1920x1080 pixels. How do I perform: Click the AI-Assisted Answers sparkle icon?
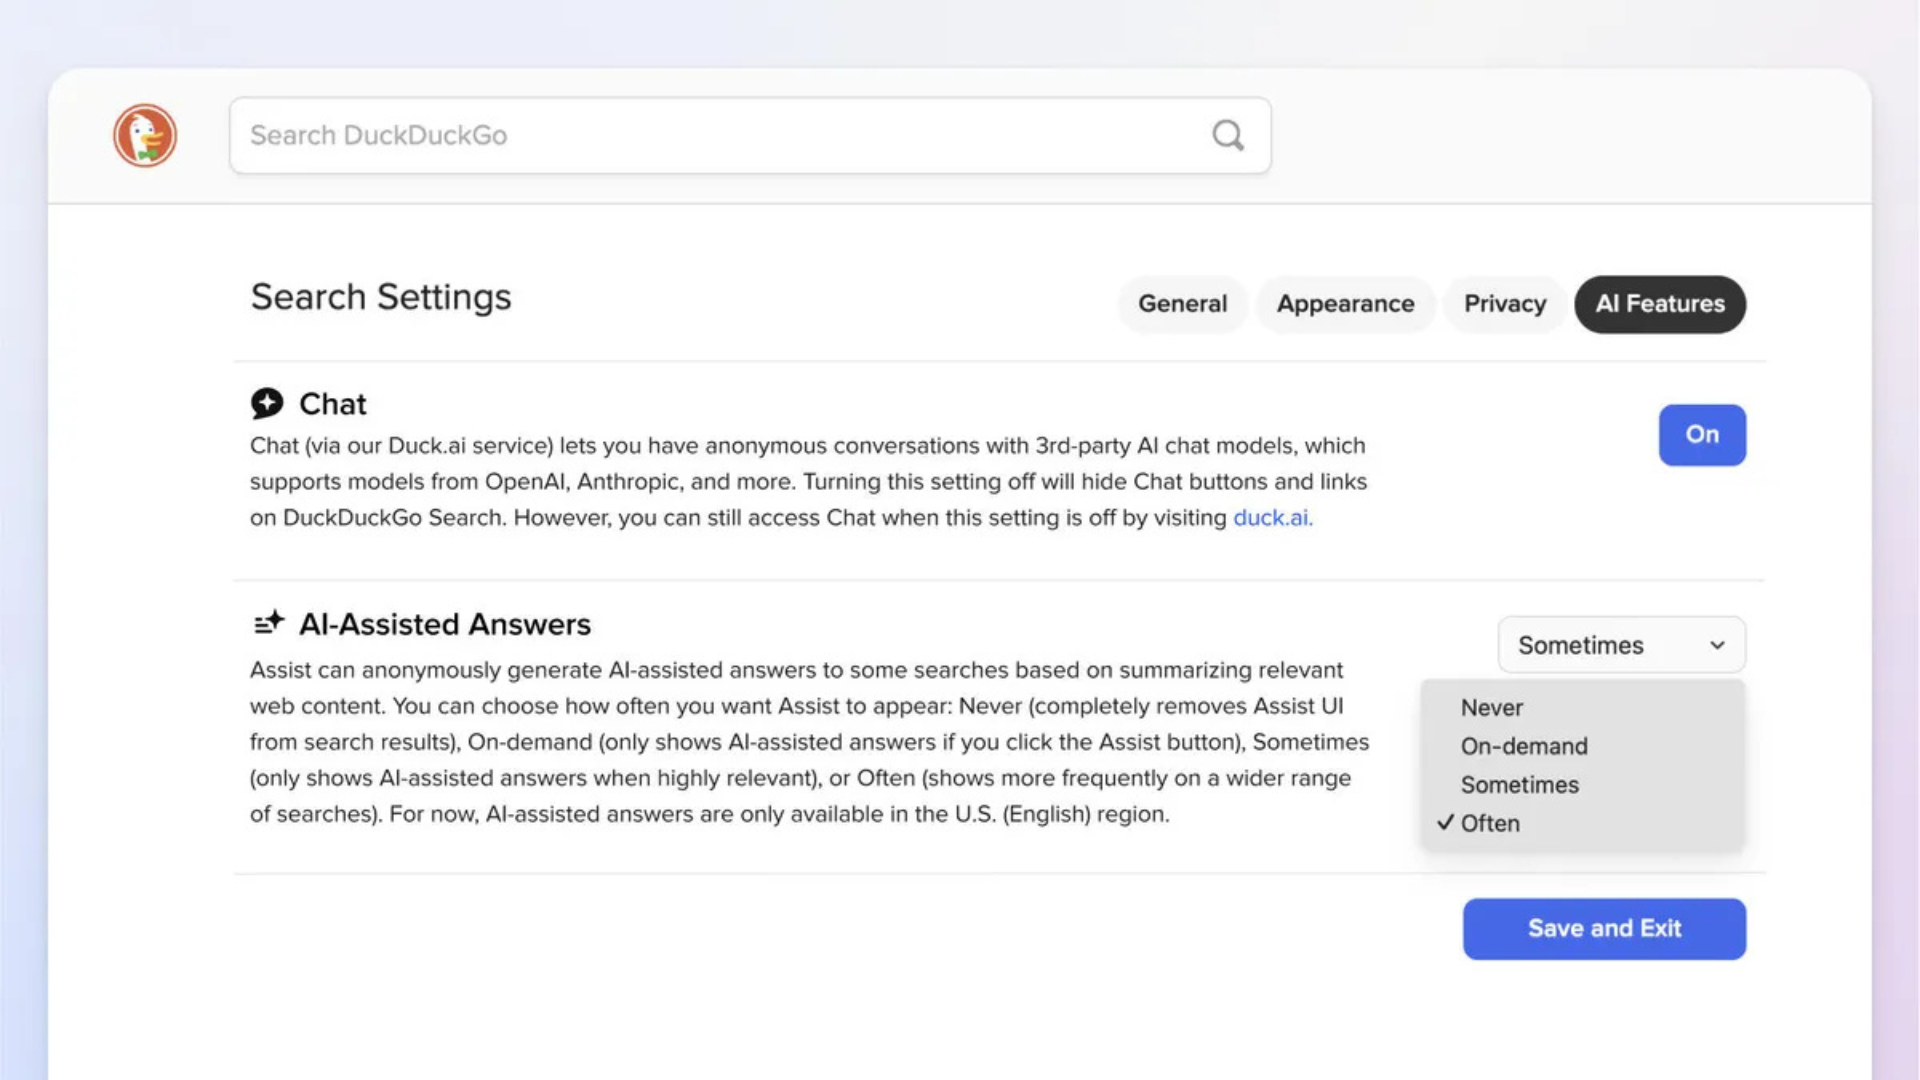click(268, 622)
